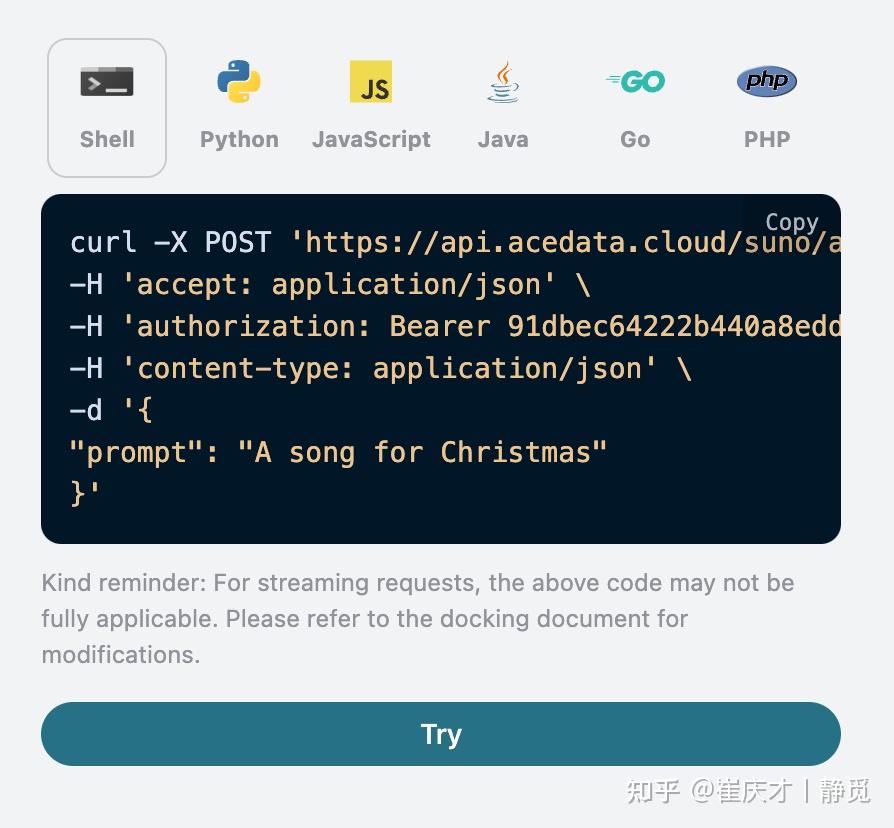
Task: Select the Shell terminal icon
Action: (107, 82)
